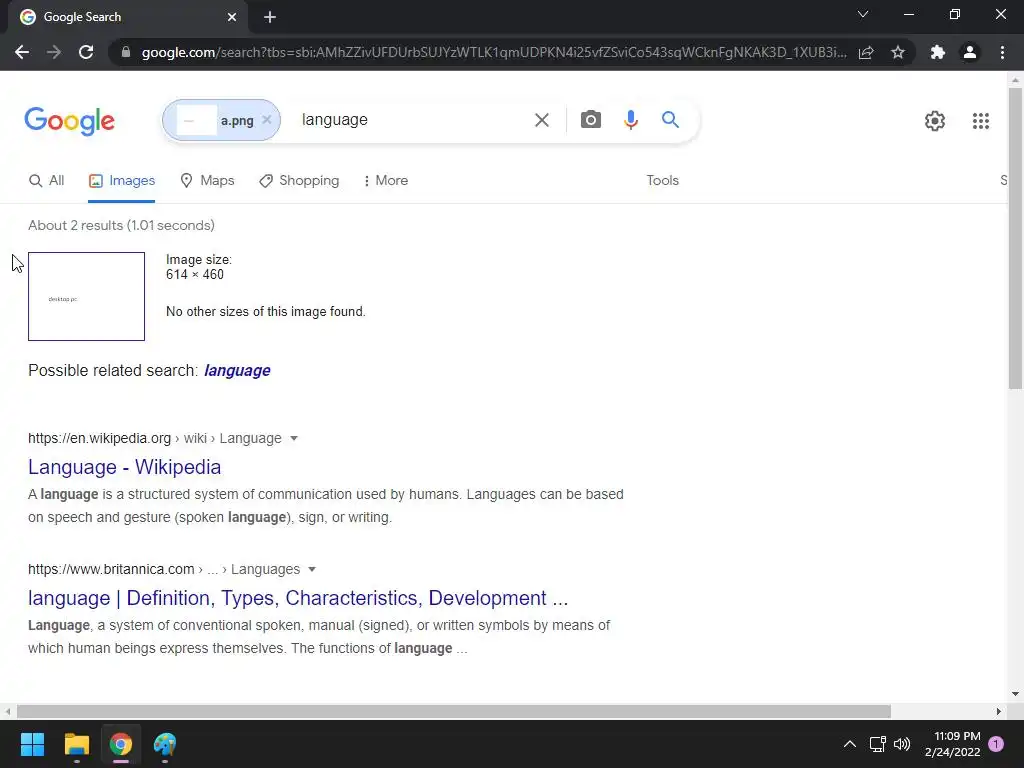This screenshot has width=1024, height=768.
Task: Click the en.wikipedia.org URL breadcrumb
Action: click(x=154, y=439)
